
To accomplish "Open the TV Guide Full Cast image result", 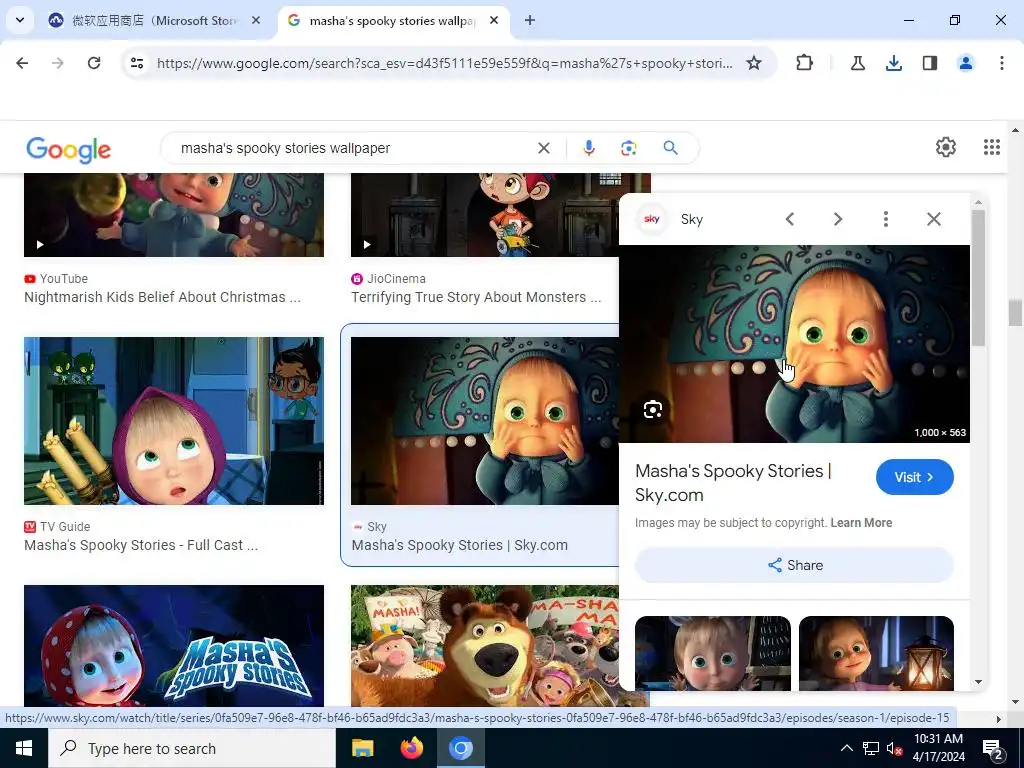I will coord(174,421).
